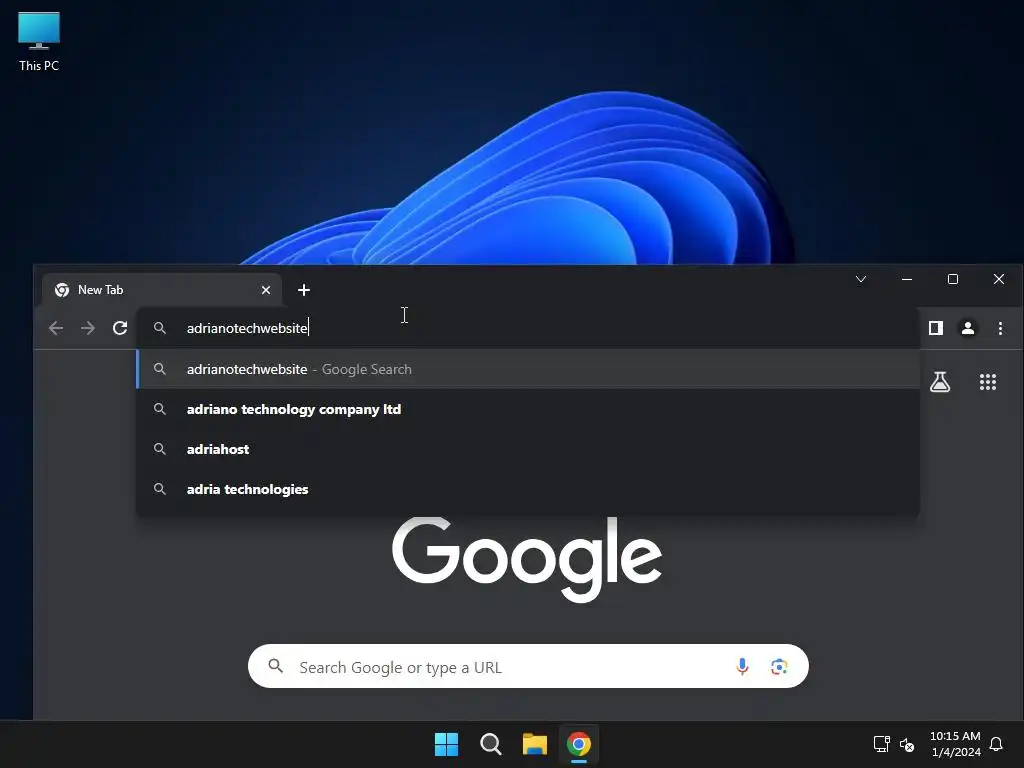The image size is (1024, 768).
Task: Select suggestion adrianotechwebsite - Google Search
Action: coord(528,369)
